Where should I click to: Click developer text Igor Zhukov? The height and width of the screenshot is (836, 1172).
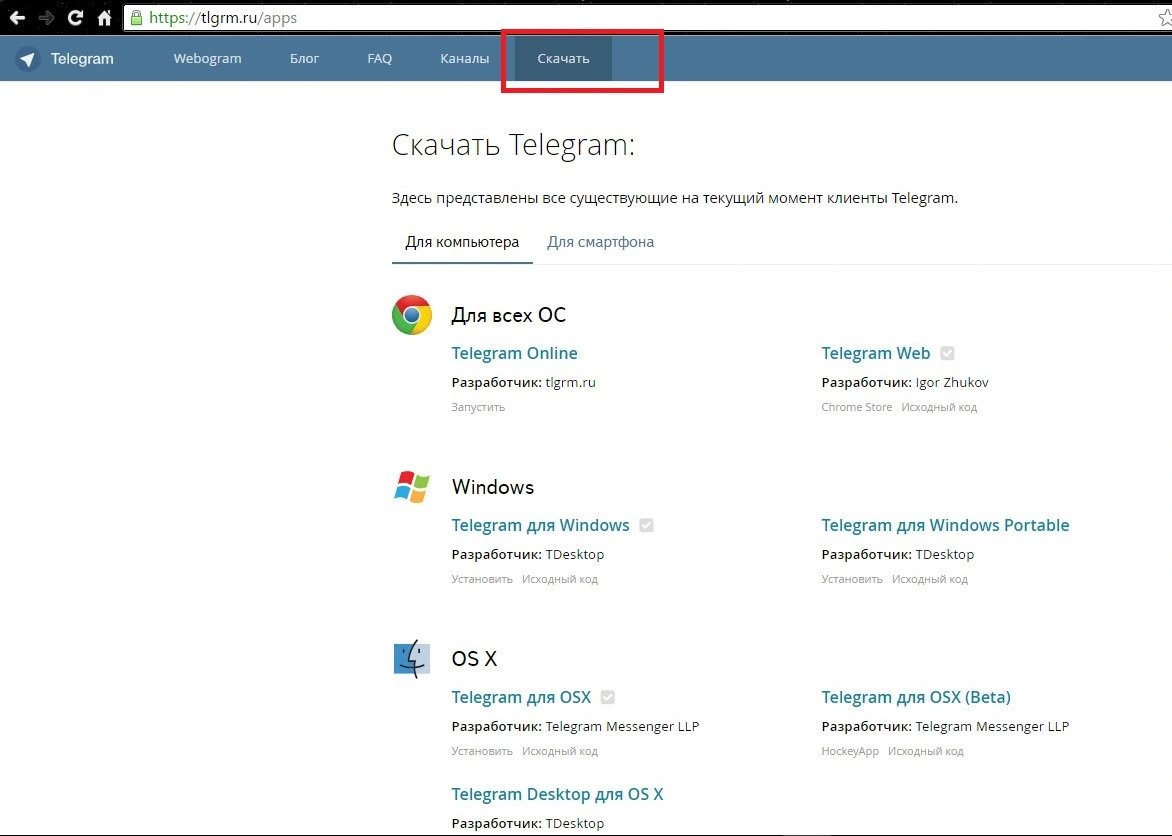tap(952, 382)
